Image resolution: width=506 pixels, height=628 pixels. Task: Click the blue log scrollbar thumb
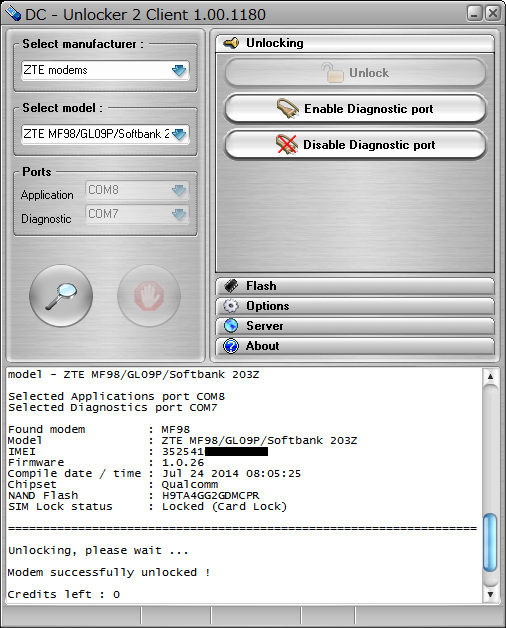point(490,543)
